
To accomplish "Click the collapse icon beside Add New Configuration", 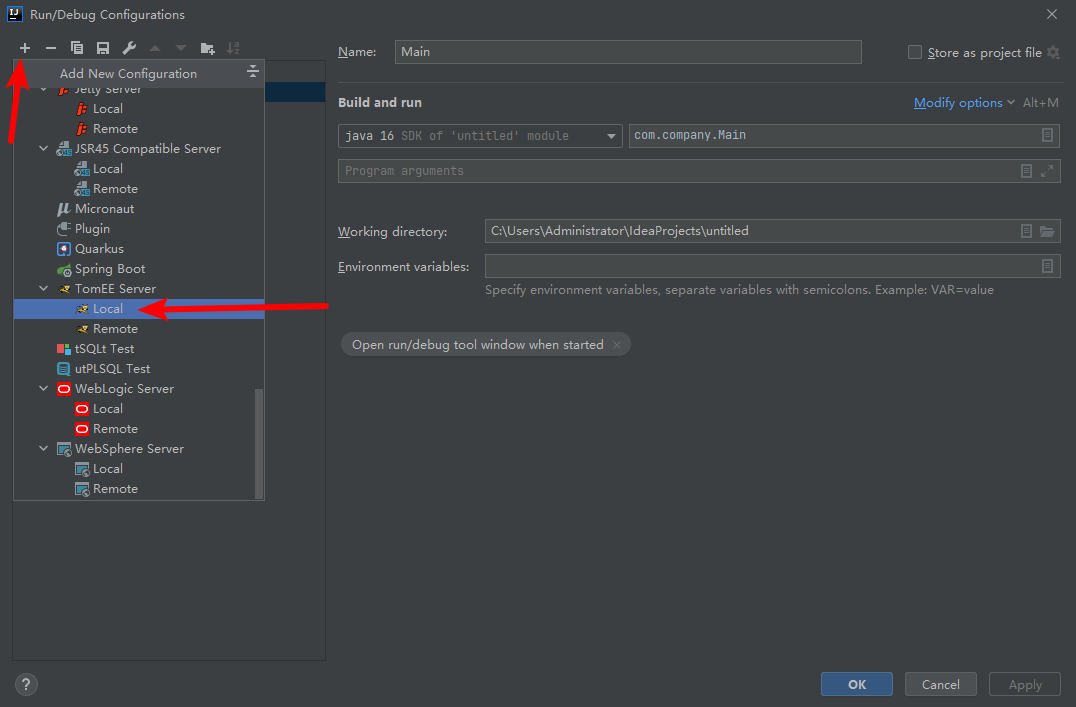I will [253, 71].
